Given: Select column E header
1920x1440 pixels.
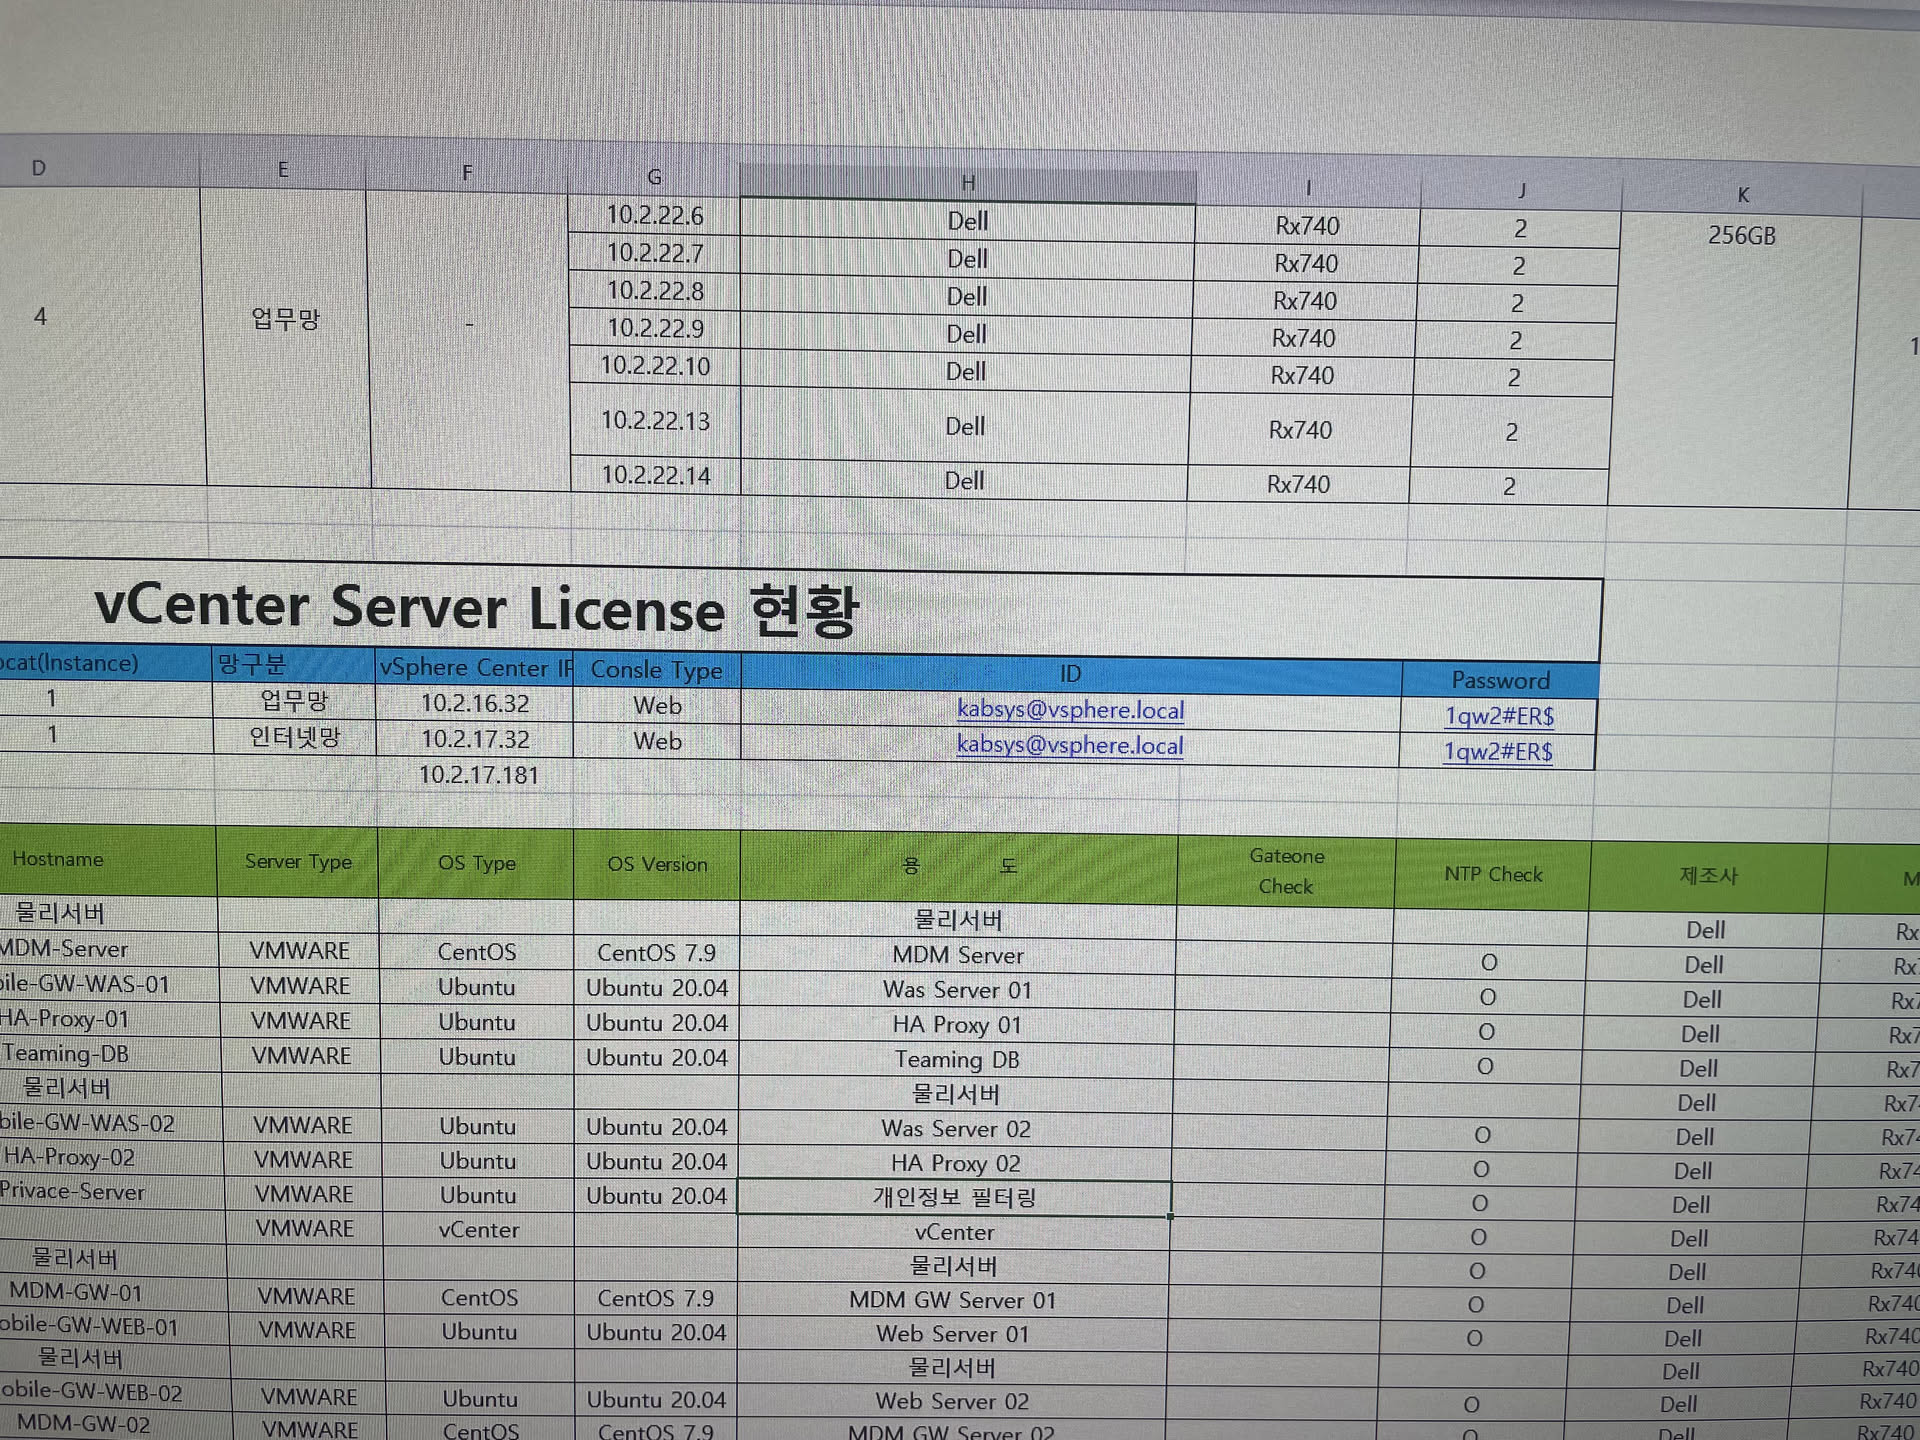Looking at the screenshot, I should (283, 170).
